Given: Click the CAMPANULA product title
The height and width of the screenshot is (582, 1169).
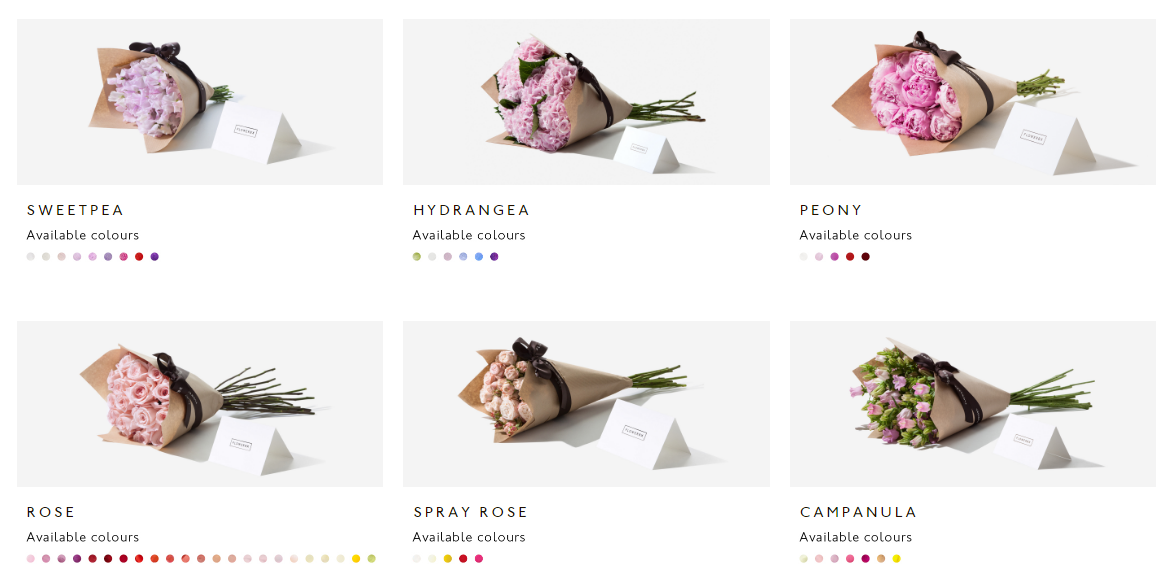Looking at the screenshot, I should point(858,512).
